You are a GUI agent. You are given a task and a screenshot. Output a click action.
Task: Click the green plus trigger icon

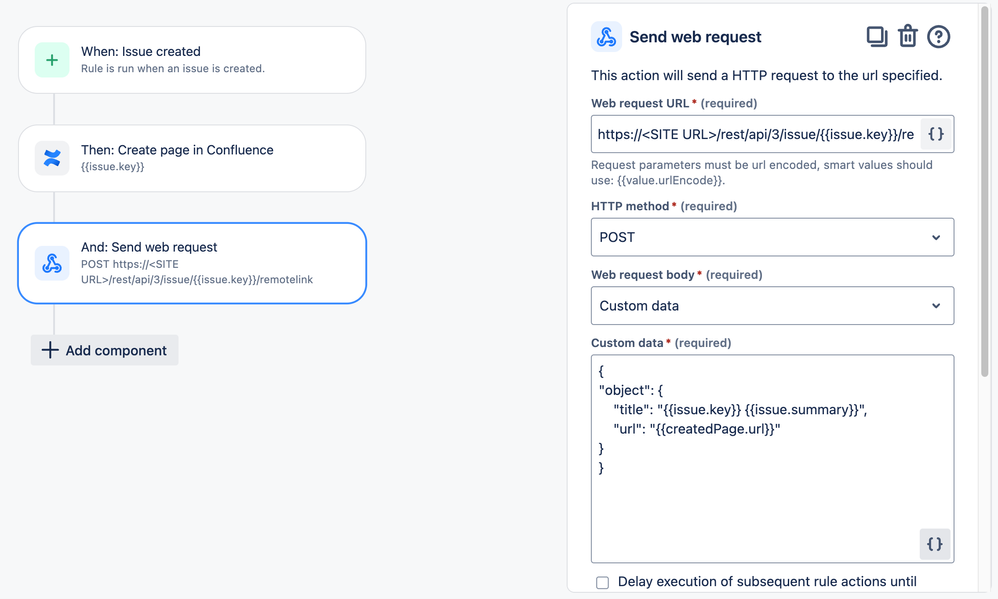(x=52, y=60)
